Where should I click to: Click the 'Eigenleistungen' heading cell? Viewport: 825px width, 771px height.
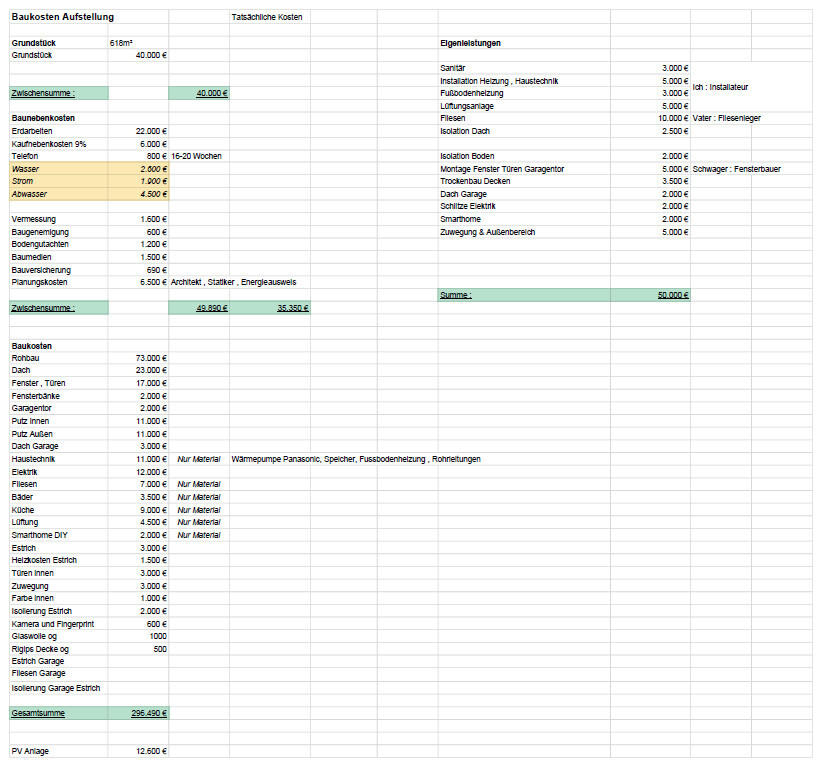pyautogui.click(x=470, y=43)
